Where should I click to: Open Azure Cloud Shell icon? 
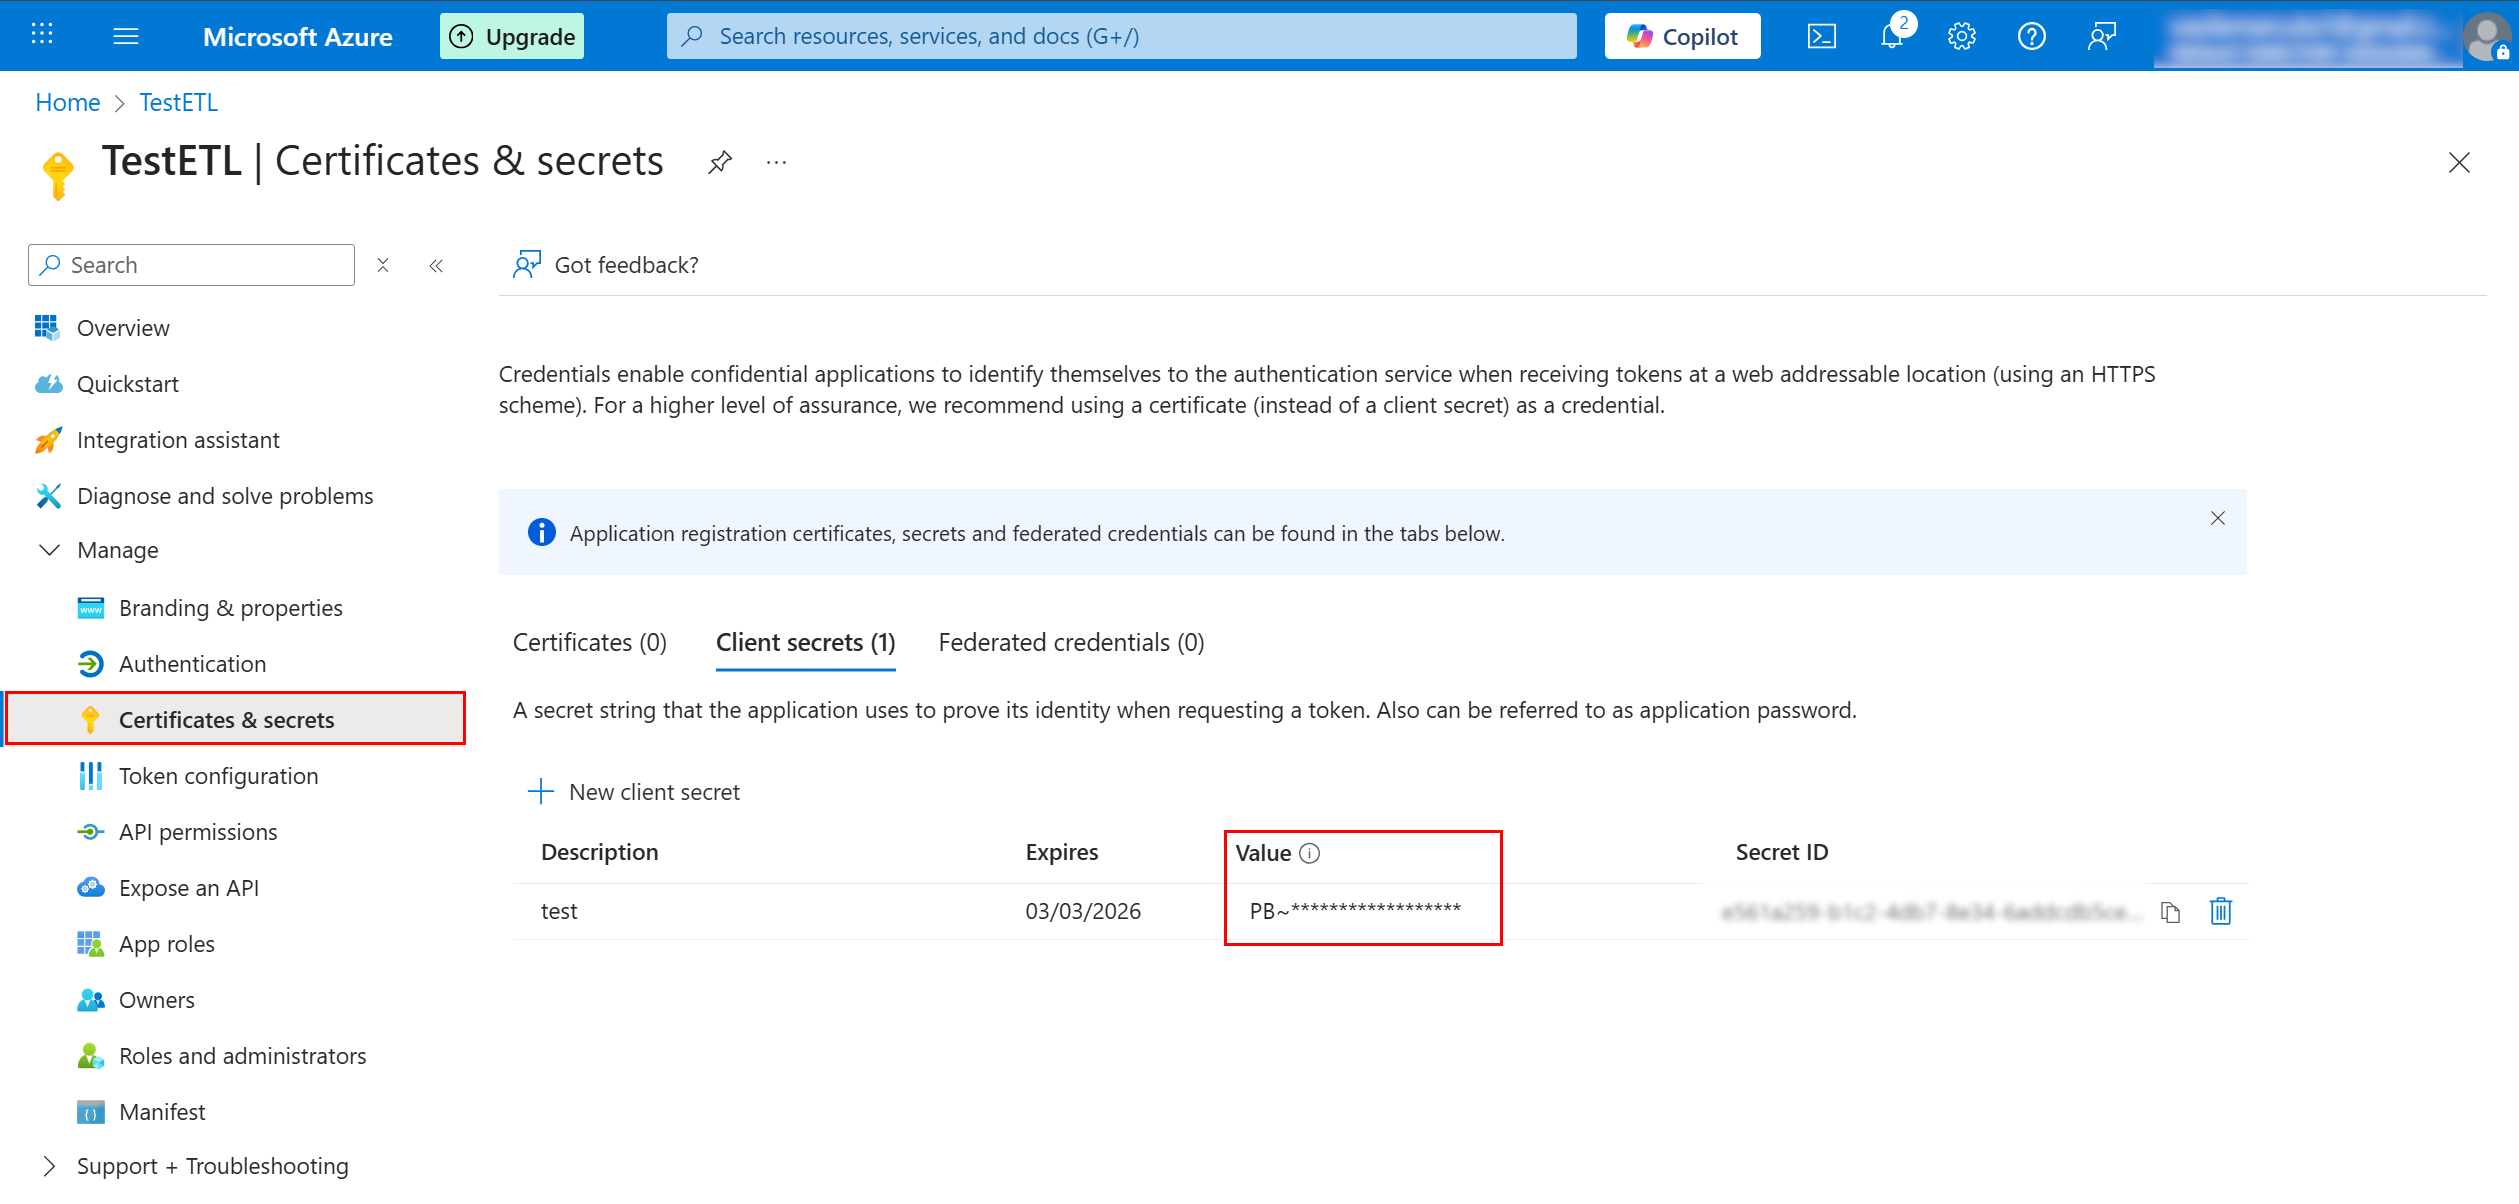click(1821, 37)
